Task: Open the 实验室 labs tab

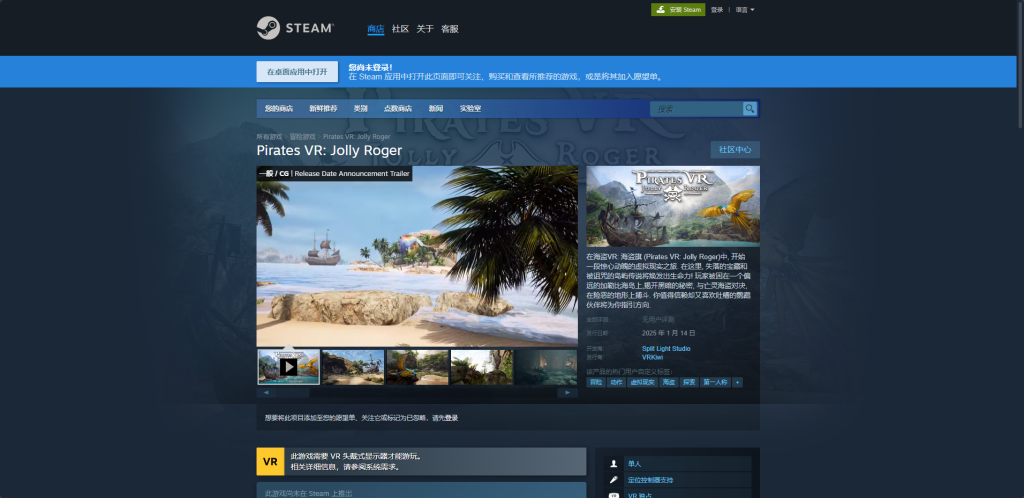Action: tap(470, 109)
